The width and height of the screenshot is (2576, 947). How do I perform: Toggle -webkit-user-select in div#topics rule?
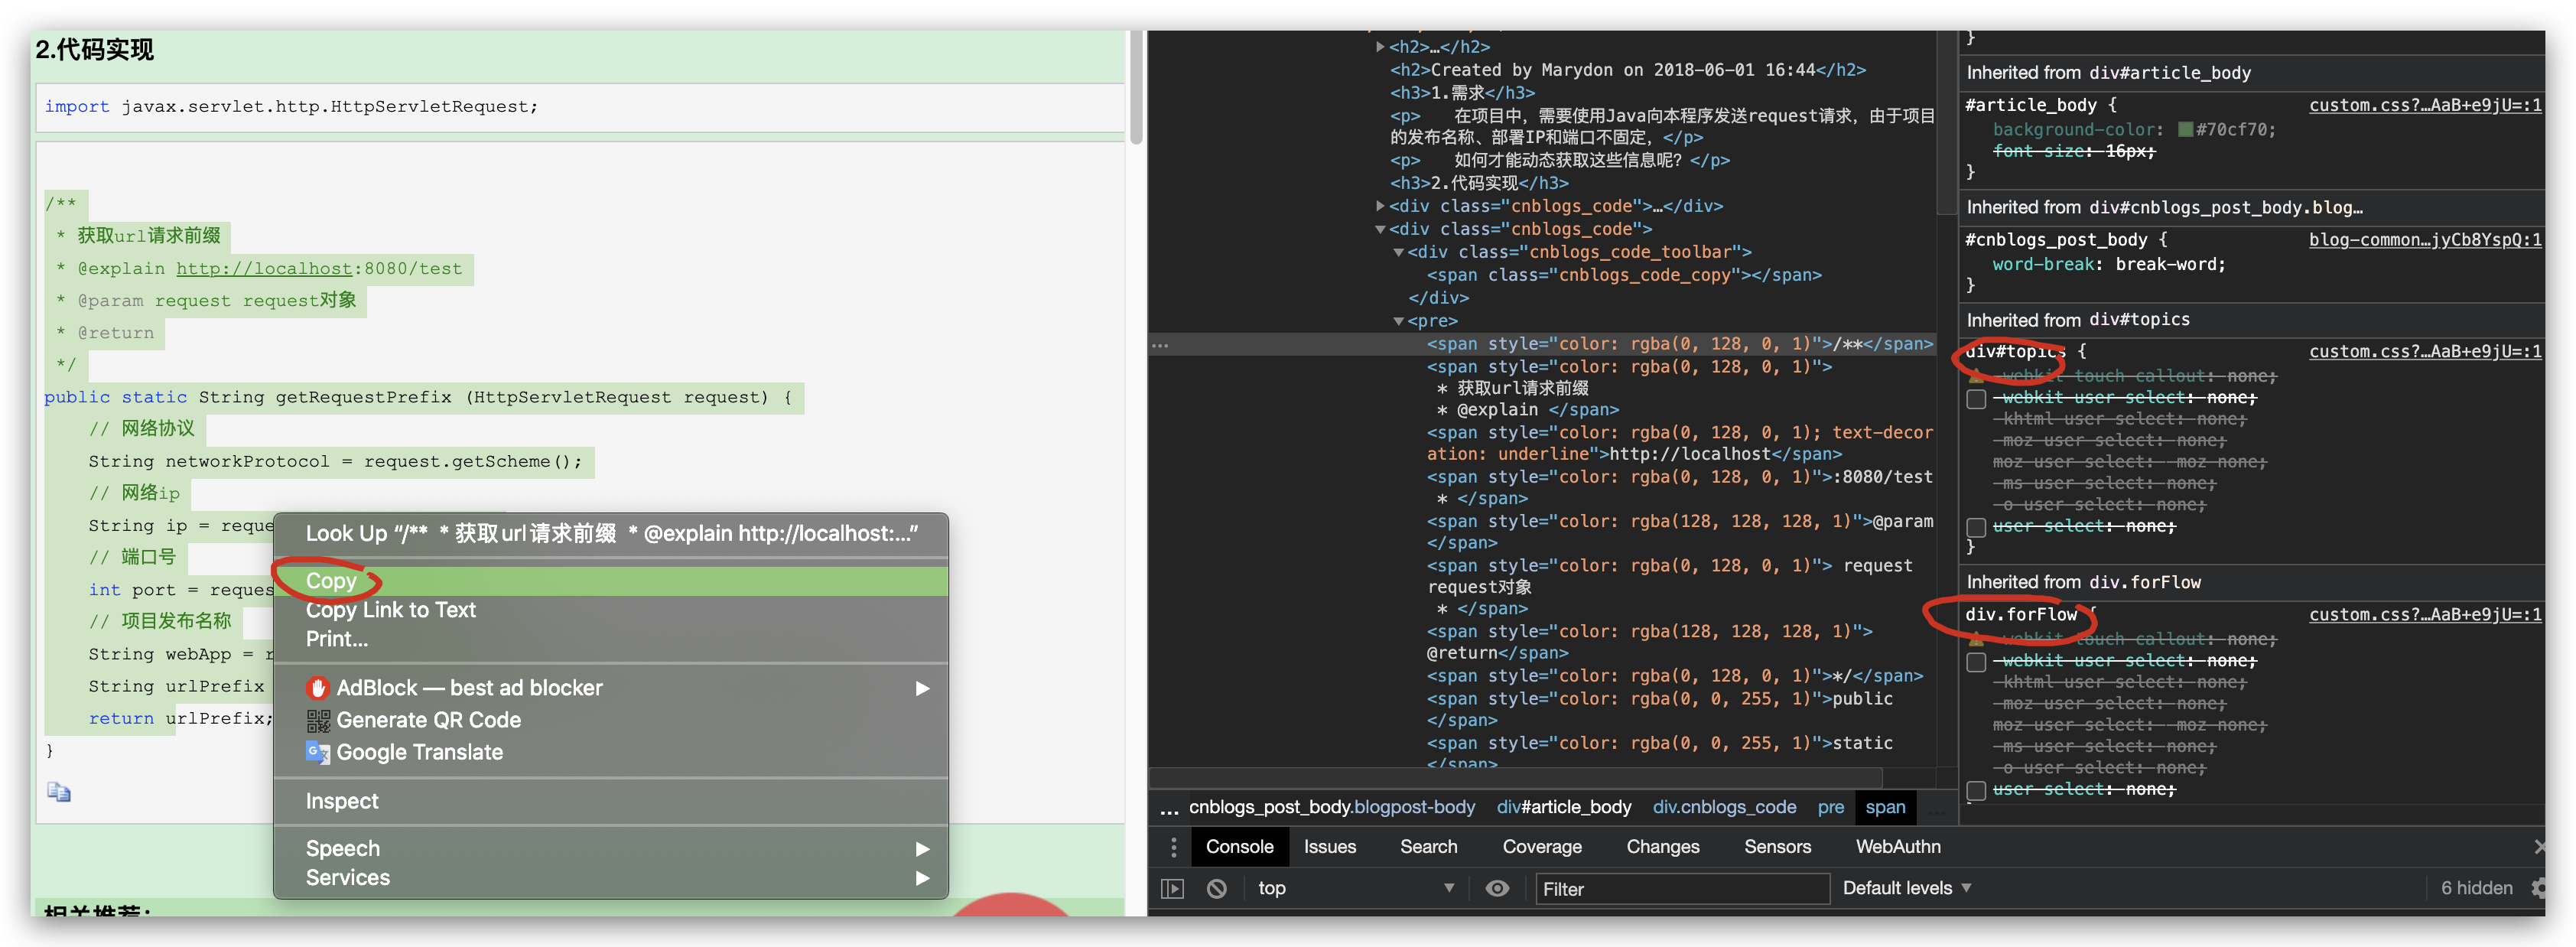(x=1976, y=399)
